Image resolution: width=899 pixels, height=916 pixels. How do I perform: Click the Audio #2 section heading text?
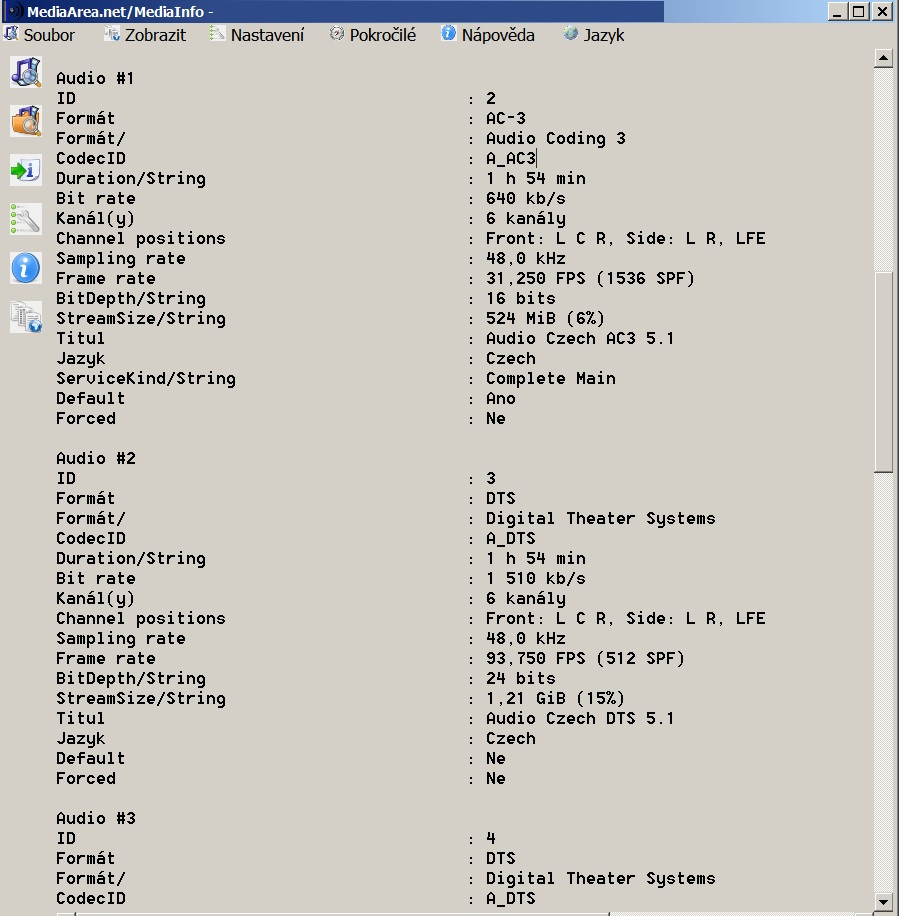[x=96, y=458]
